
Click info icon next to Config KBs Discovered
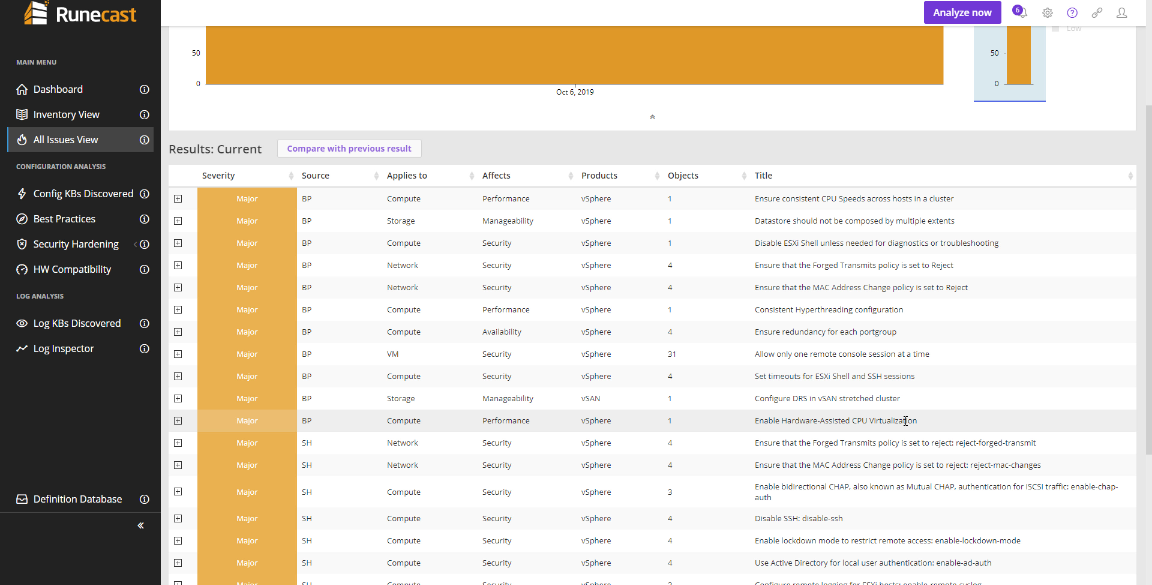[x=145, y=194]
